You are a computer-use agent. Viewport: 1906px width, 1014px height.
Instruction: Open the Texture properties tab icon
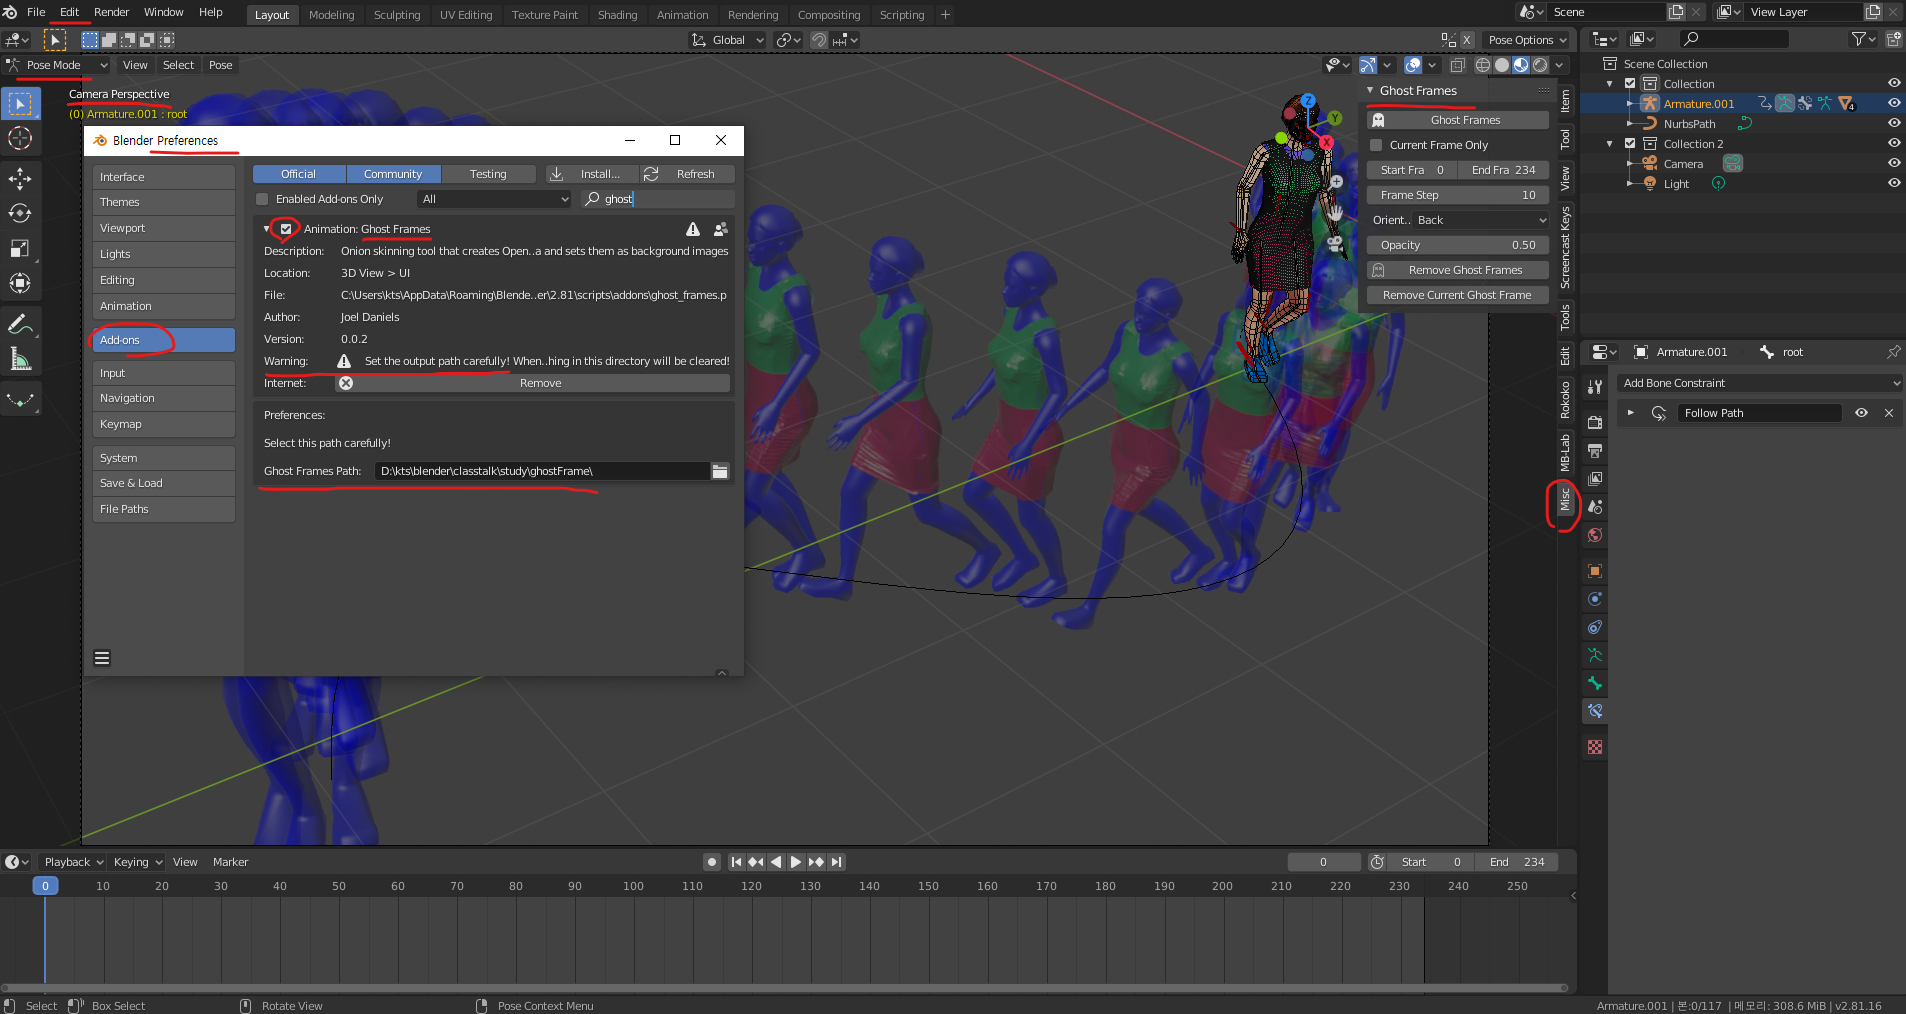tap(1595, 747)
